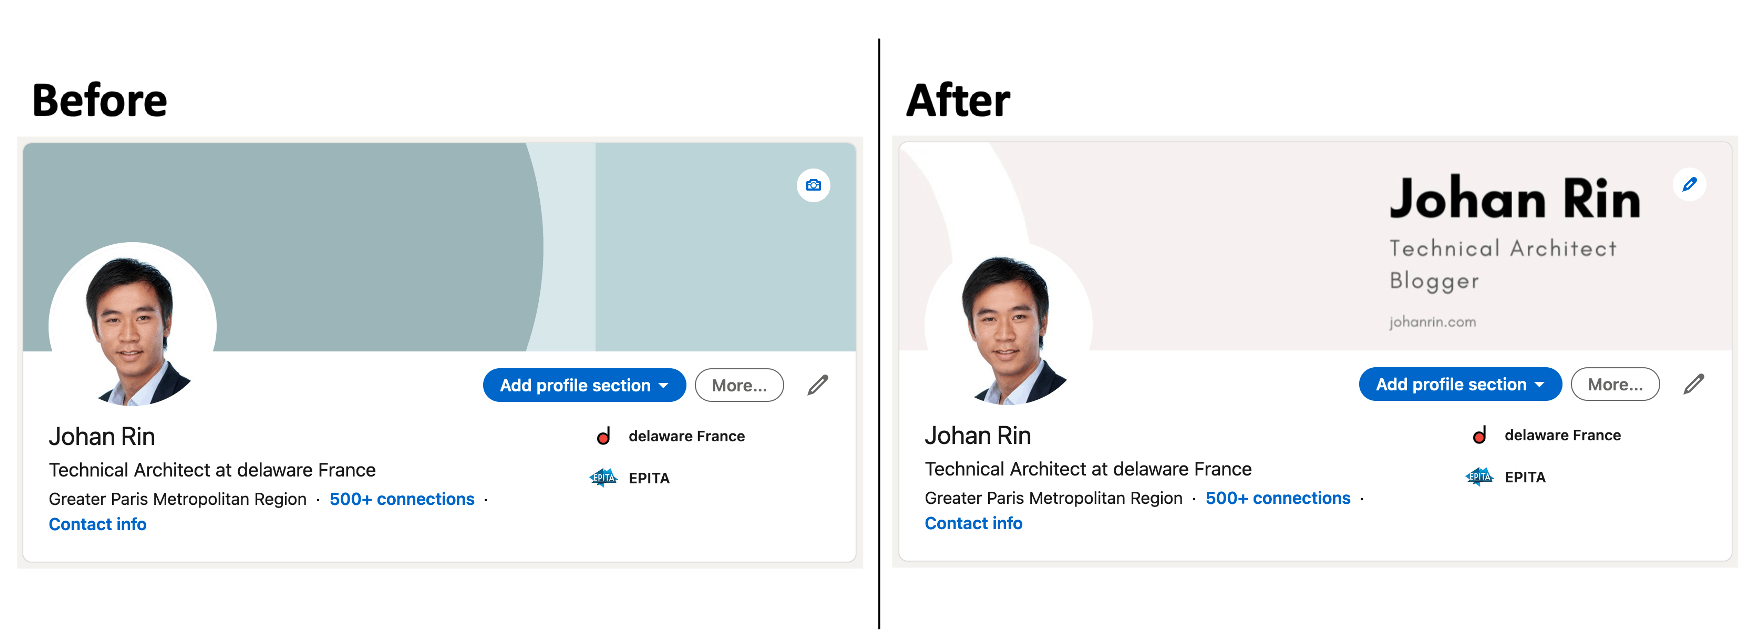Click More... button in Before profile

[739, 385]
